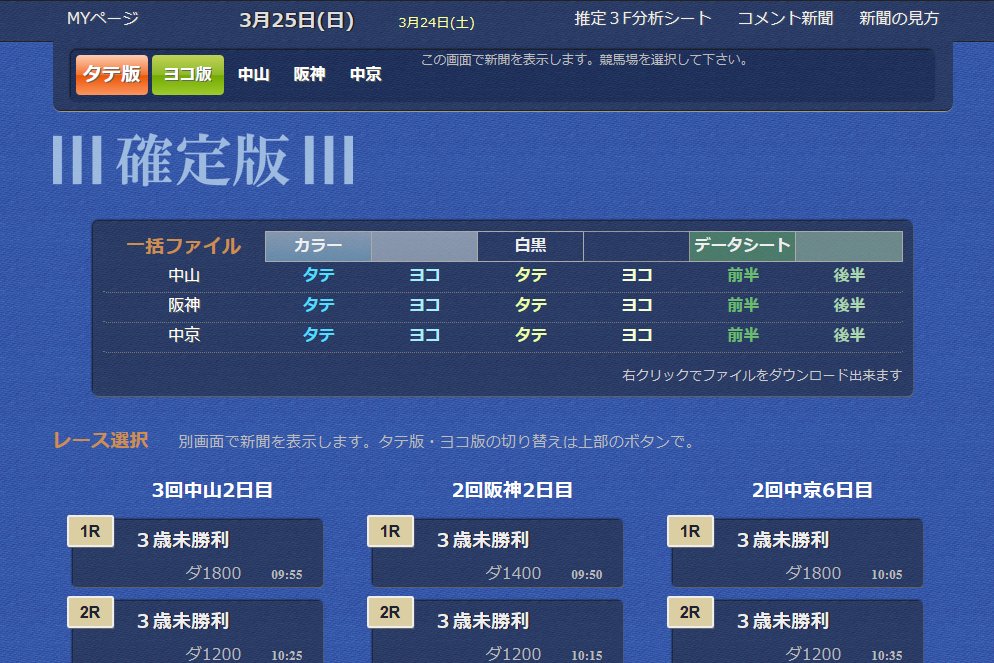This screenshot has height=663, width=994.
Task: Open 阪神 data sheet 前半
Action: click(x=743, y=305)
